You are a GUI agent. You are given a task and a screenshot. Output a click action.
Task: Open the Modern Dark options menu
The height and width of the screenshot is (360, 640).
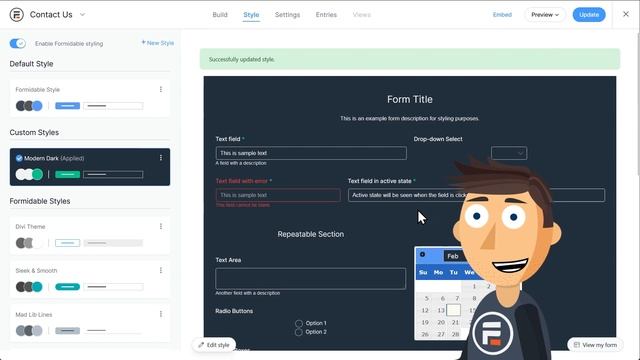[161, 158]
